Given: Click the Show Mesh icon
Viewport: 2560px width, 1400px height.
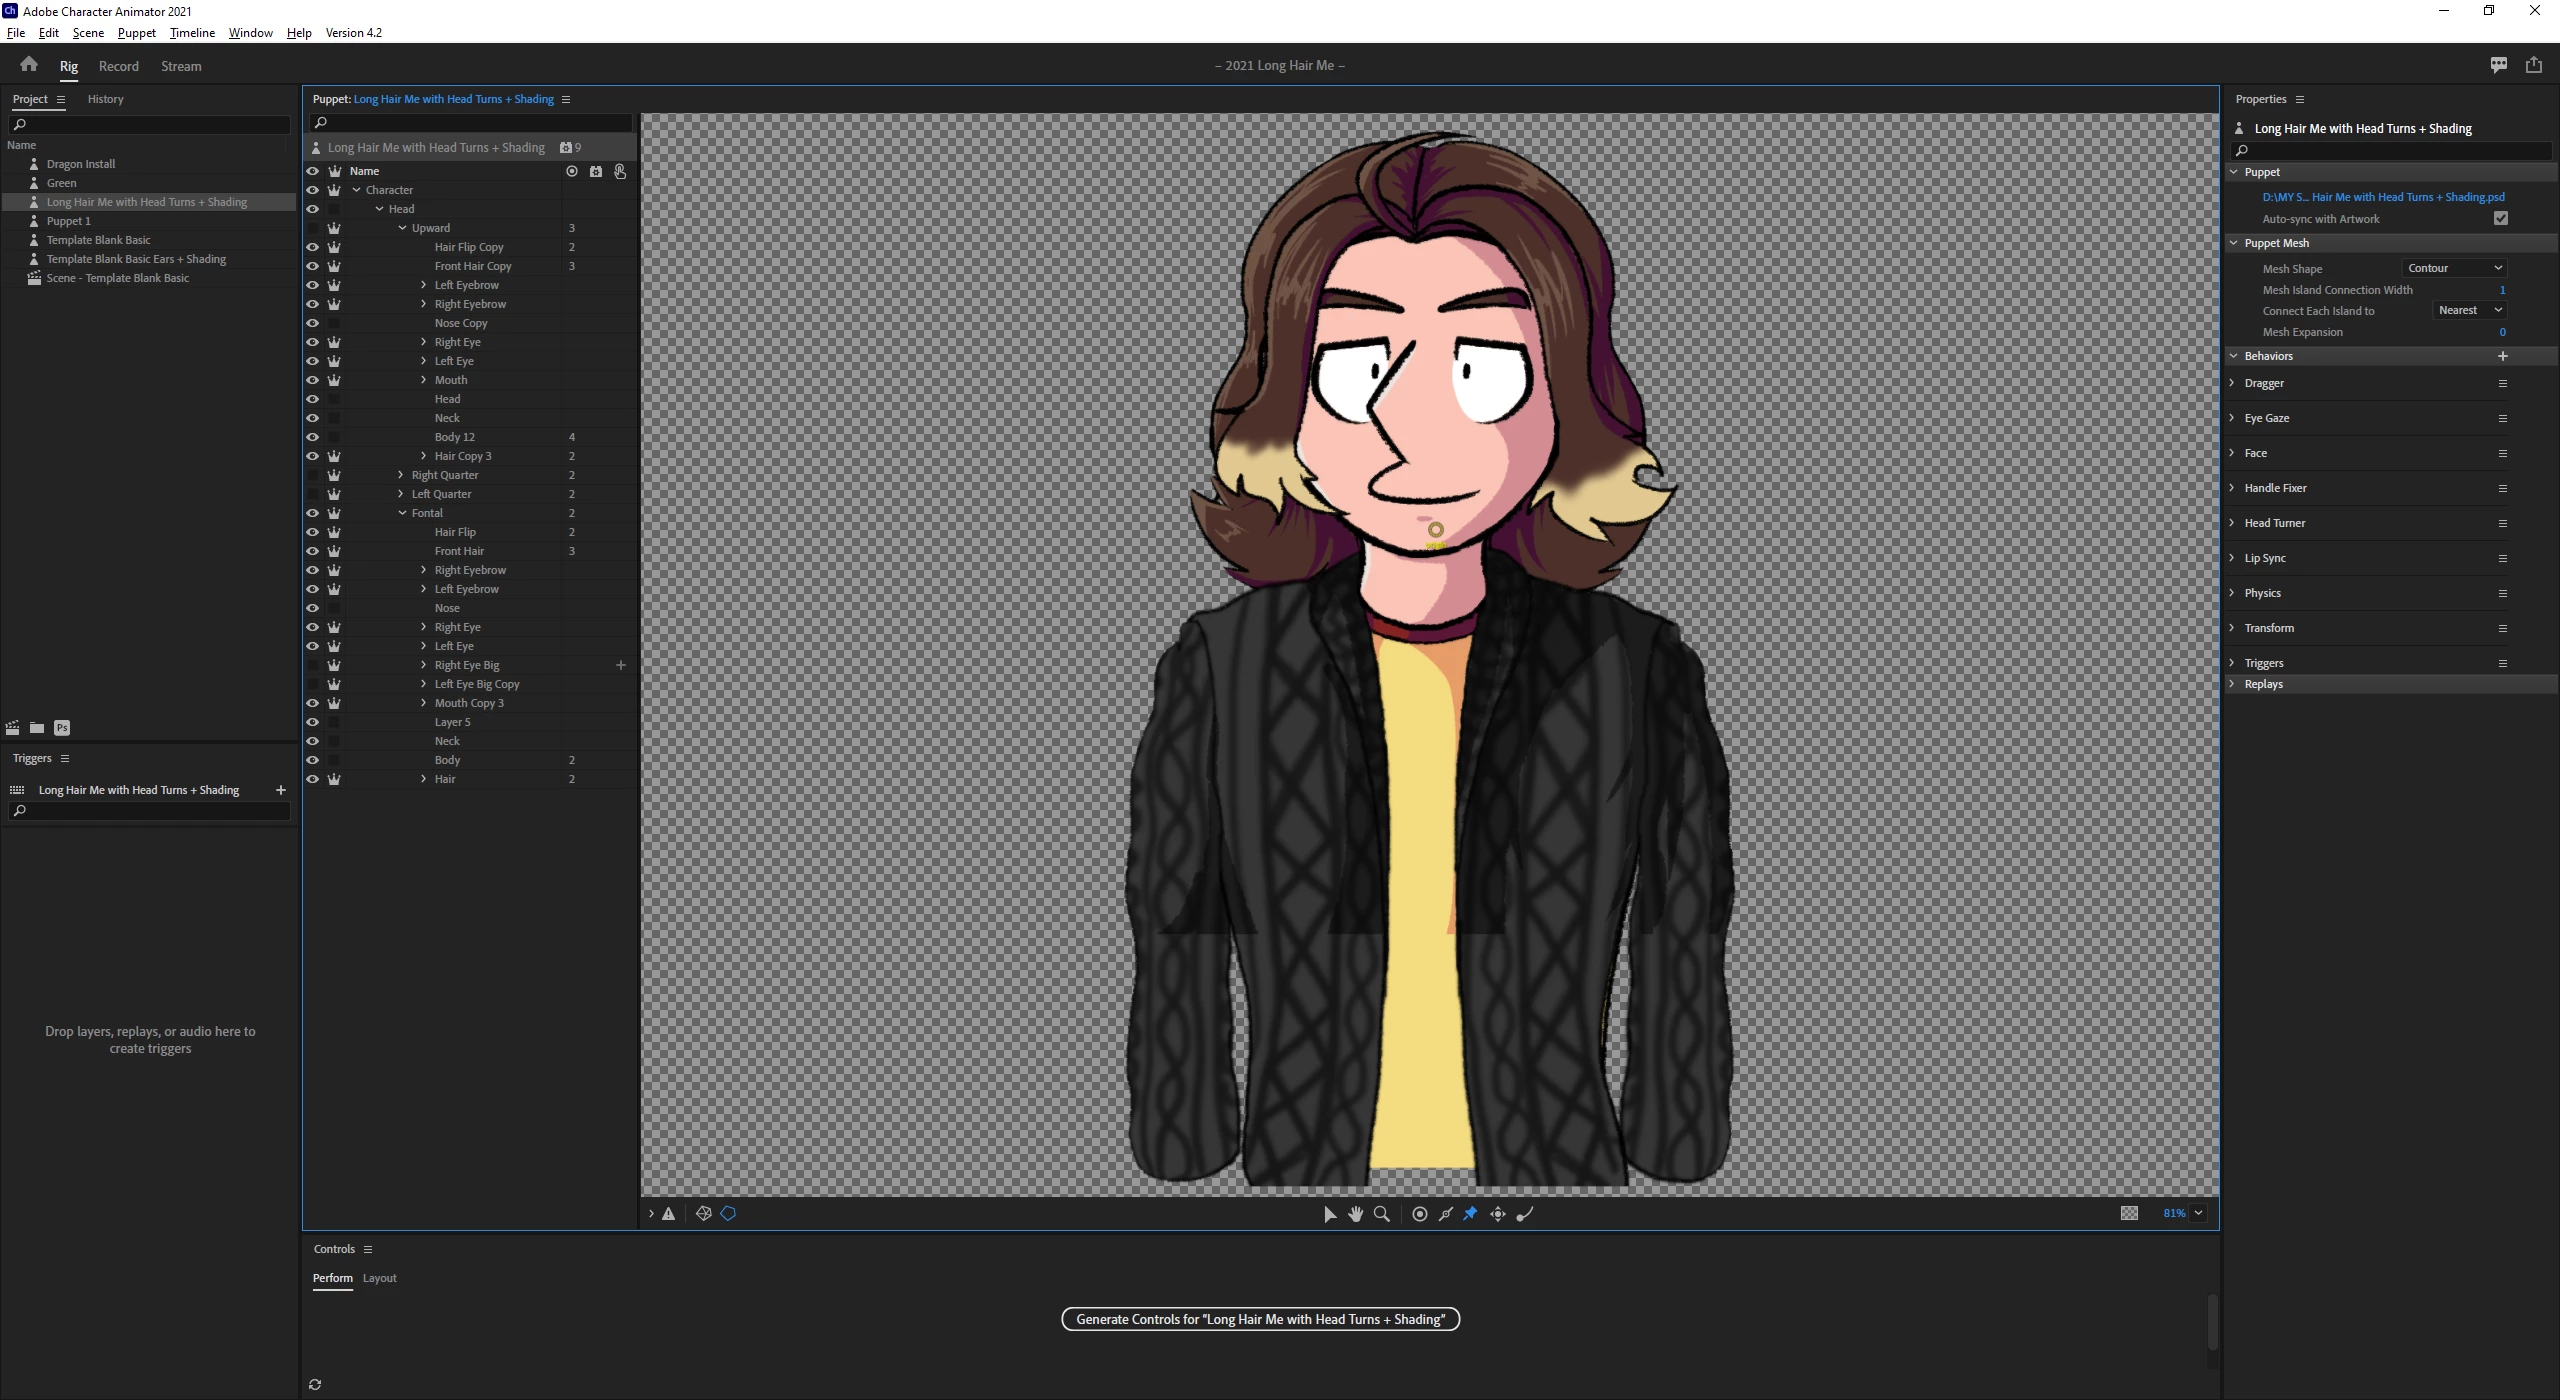Looking at the screenshot, I should coord(703,1213).
